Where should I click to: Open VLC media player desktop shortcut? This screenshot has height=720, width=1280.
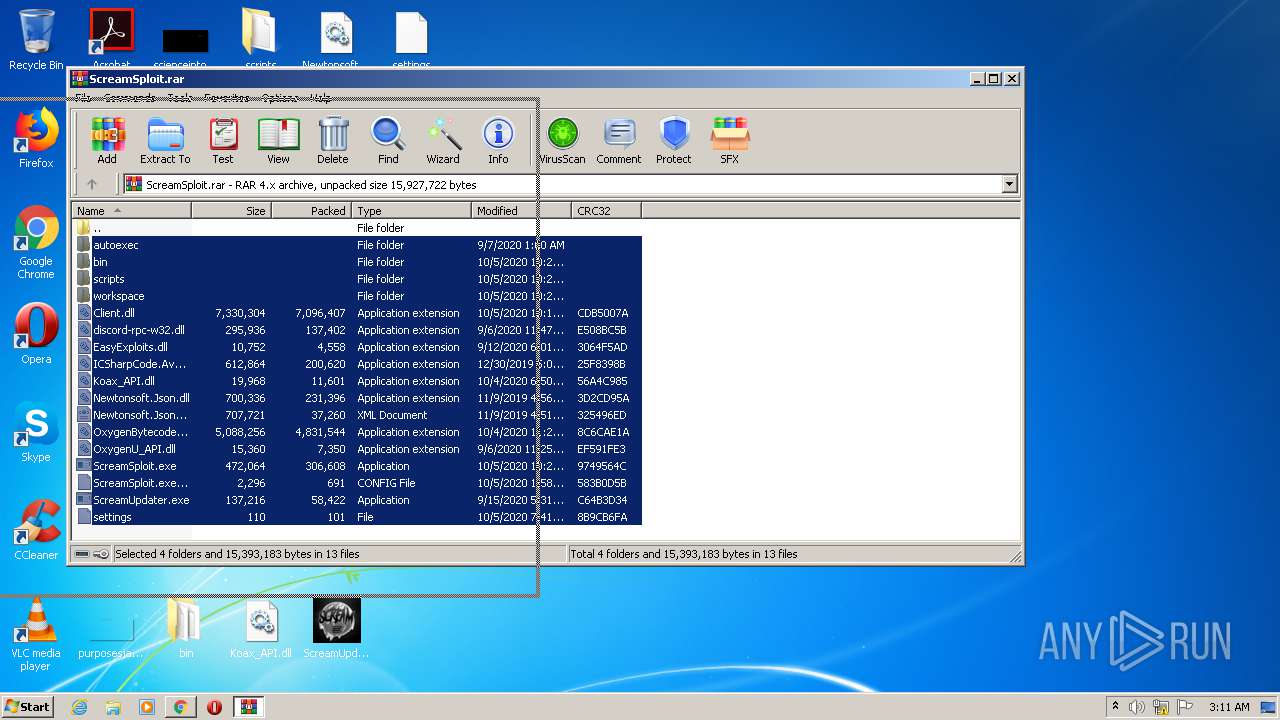click(x=36, y=634)
